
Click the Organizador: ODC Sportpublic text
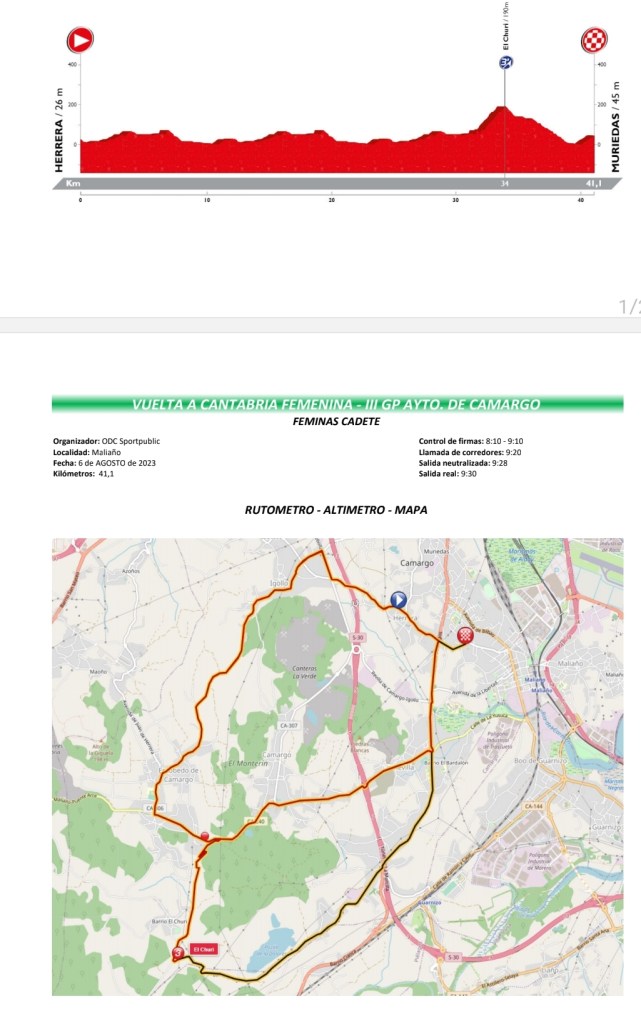(106, 441)
